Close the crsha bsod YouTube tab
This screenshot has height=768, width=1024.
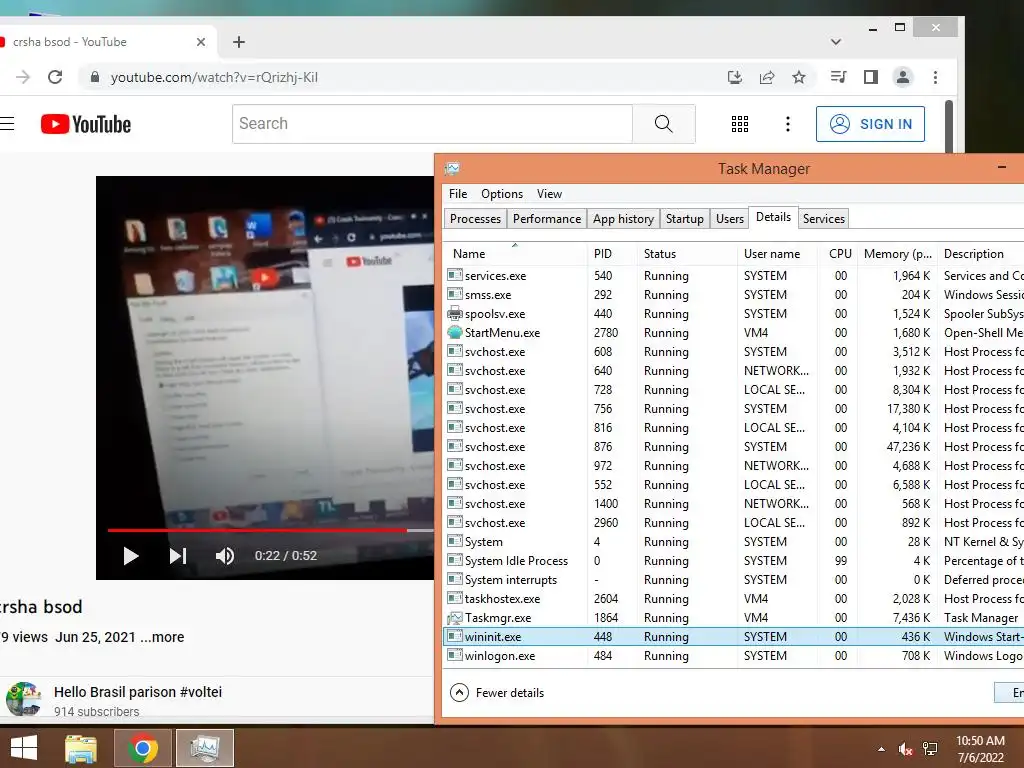(200, 42)
